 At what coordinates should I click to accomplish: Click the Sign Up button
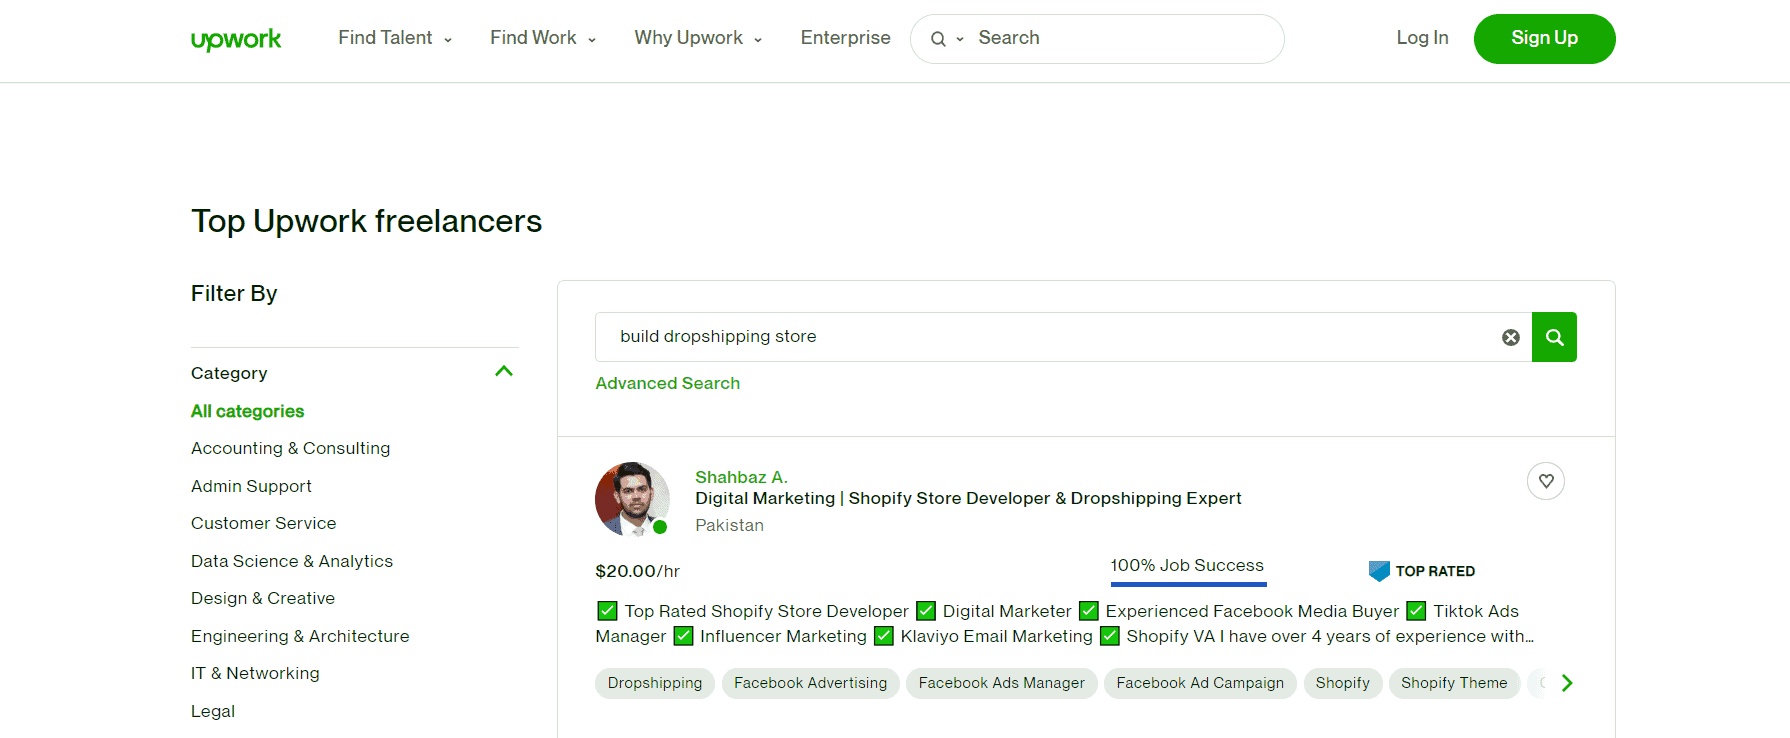pyautogui.click(x=1544, y=39)
